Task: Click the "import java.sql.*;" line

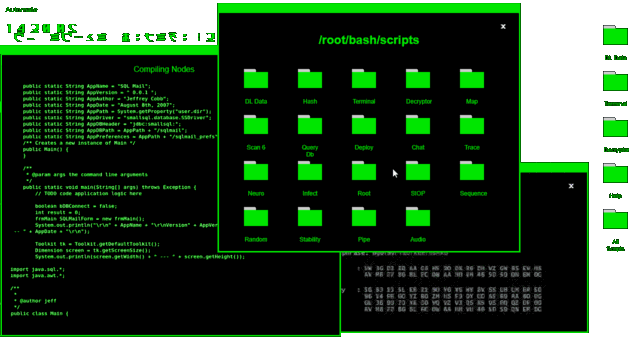Action: coord(38,269)
